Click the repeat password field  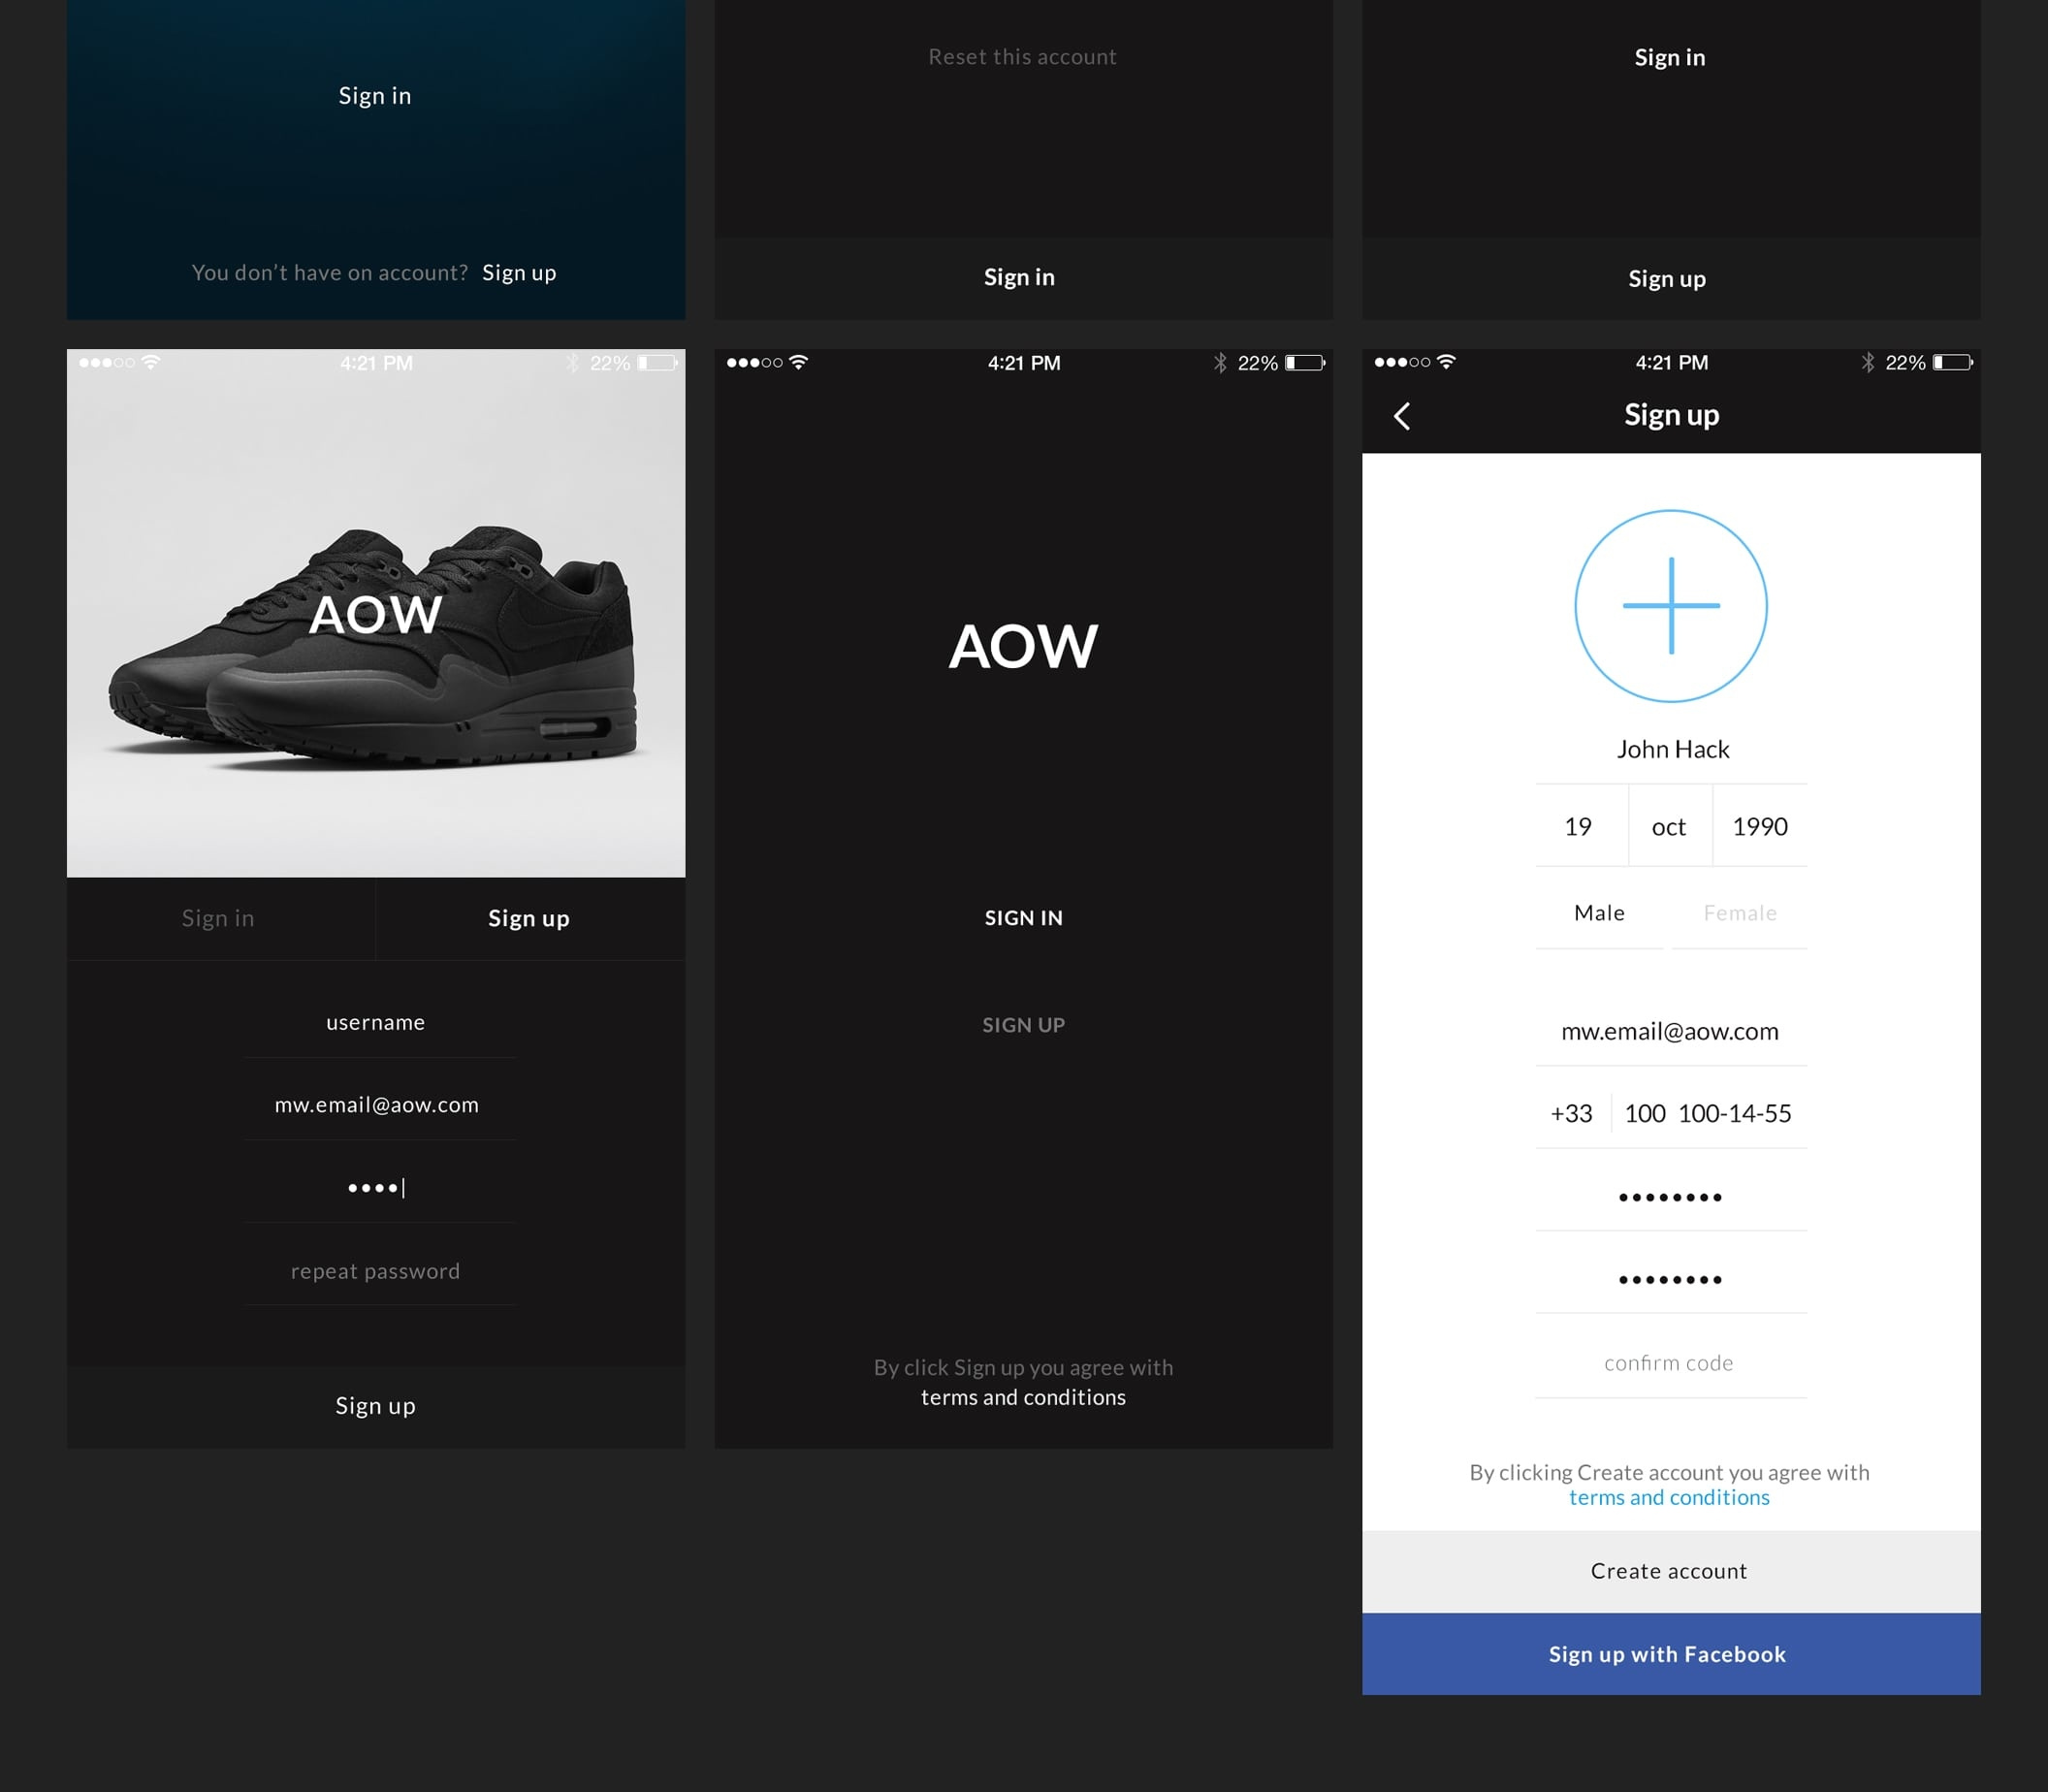(x=376, y=1271)
